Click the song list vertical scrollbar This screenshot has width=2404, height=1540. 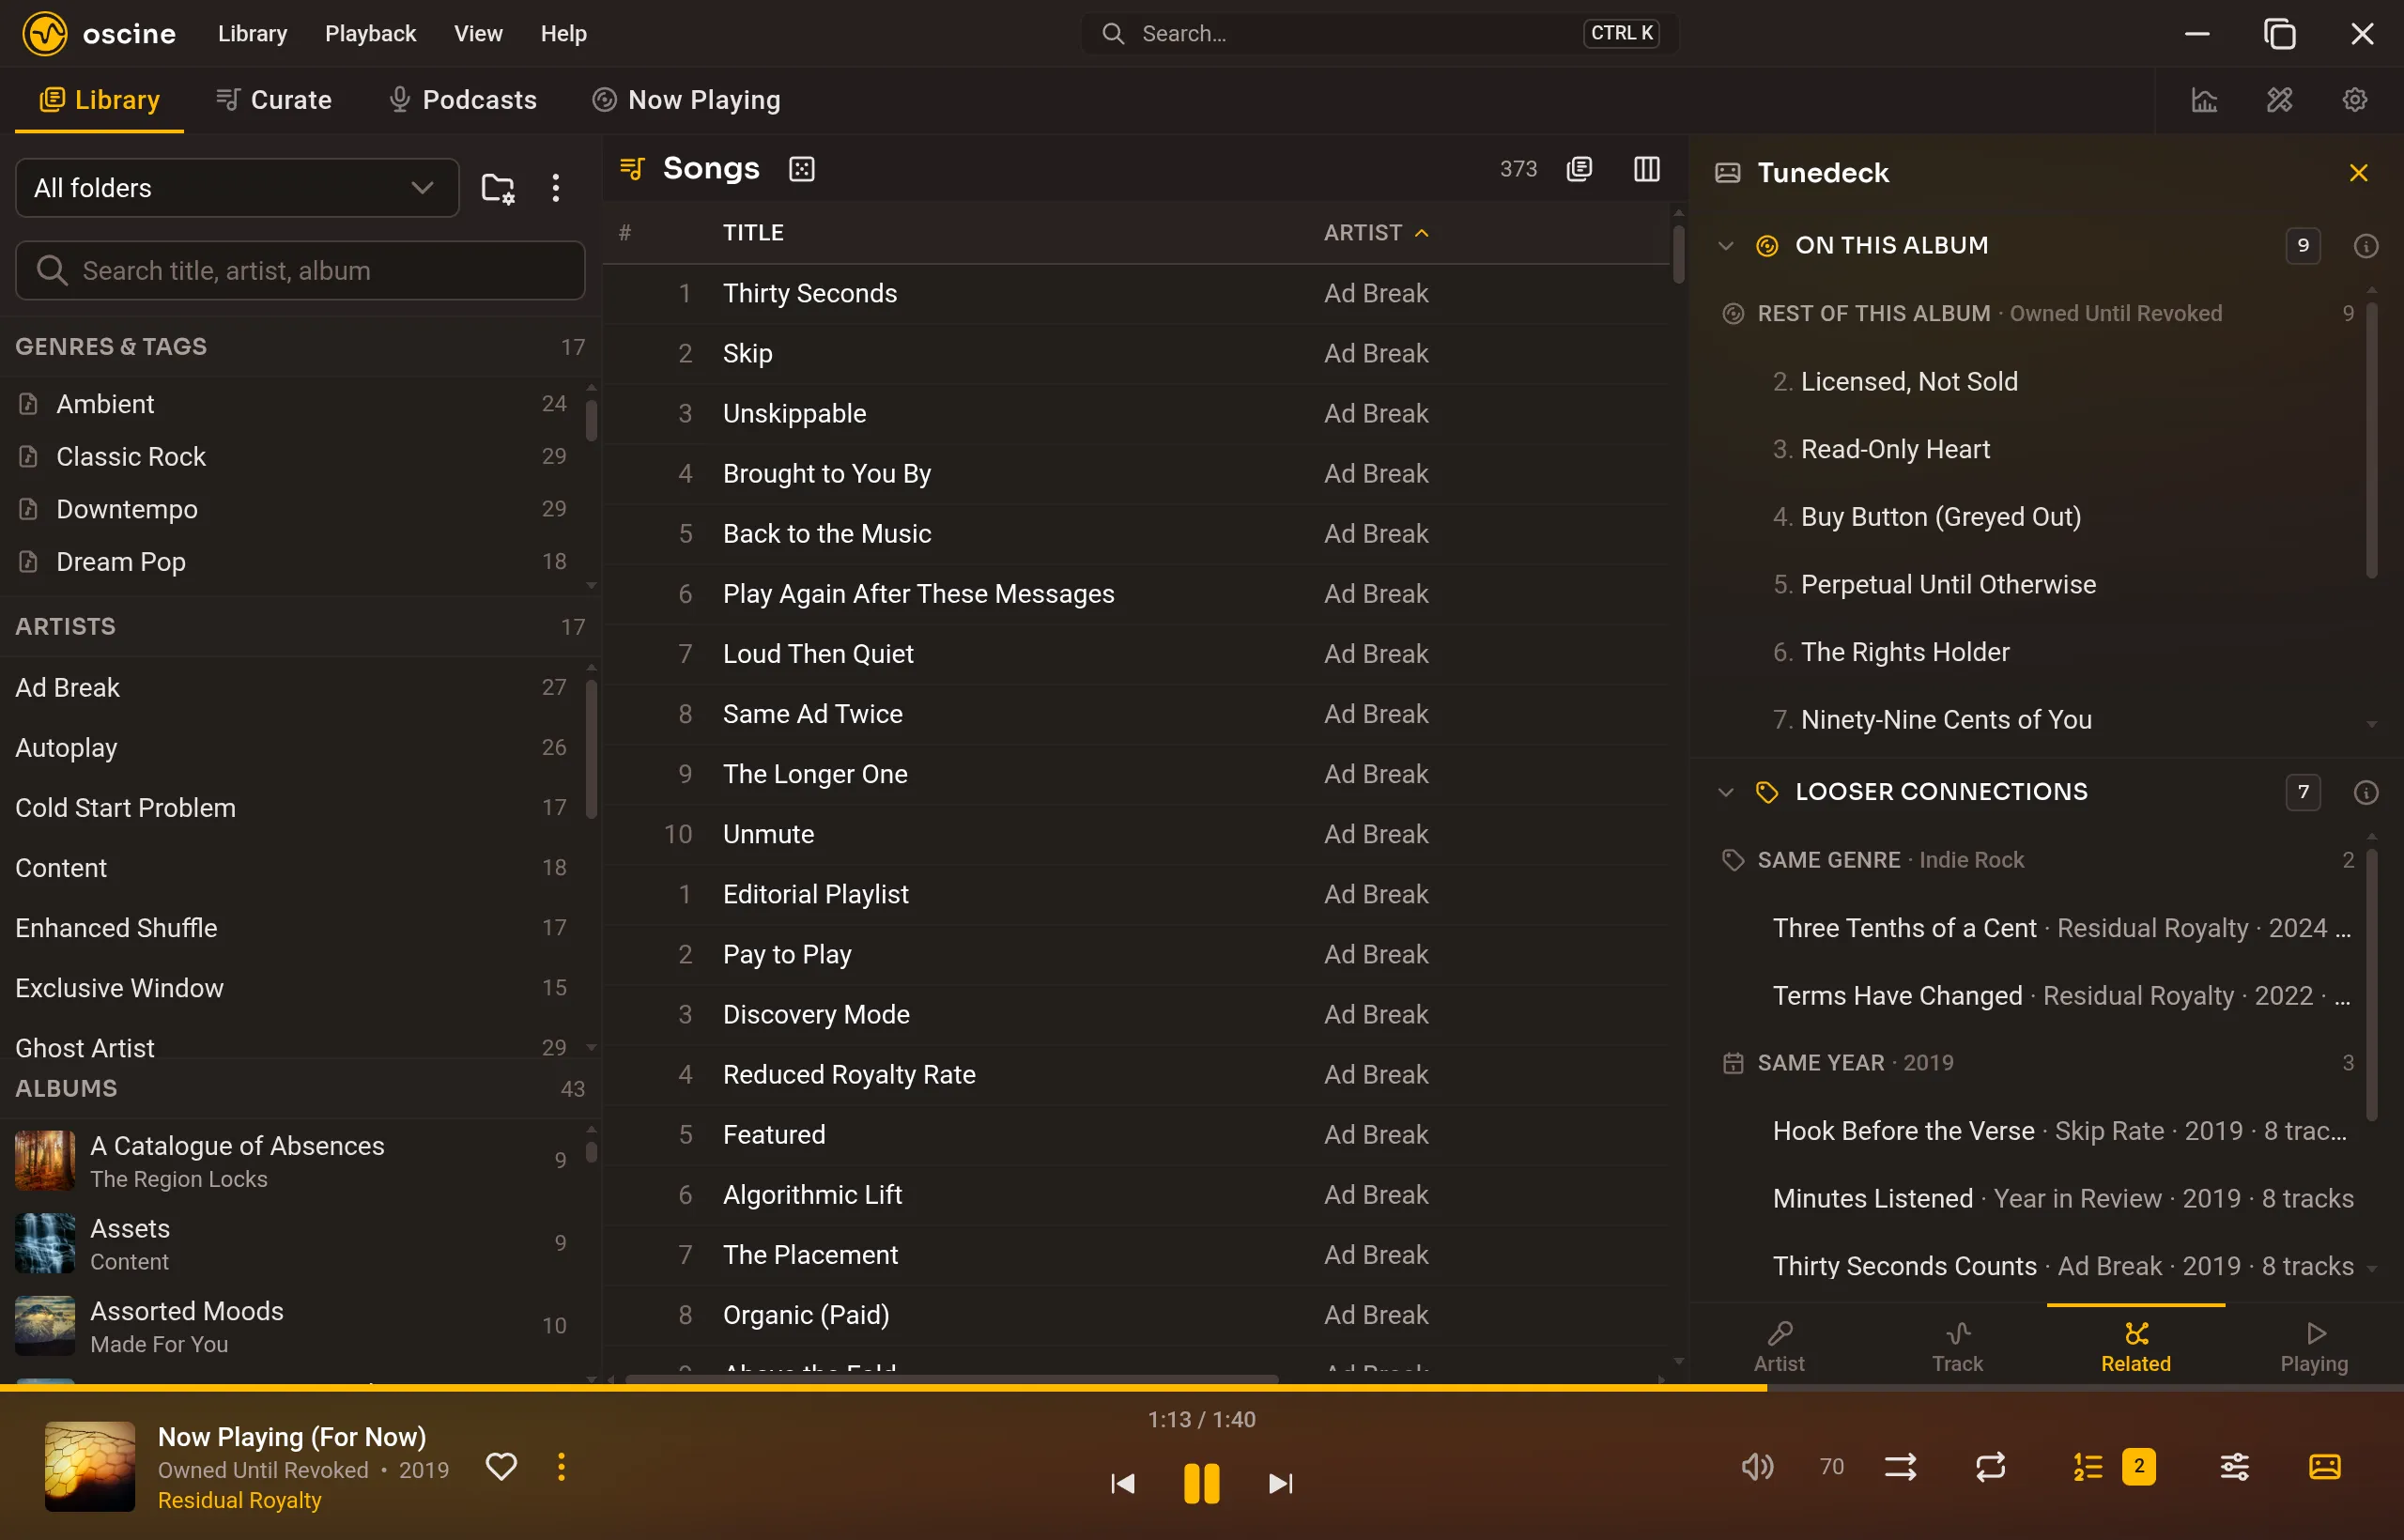coord(1678,254)
